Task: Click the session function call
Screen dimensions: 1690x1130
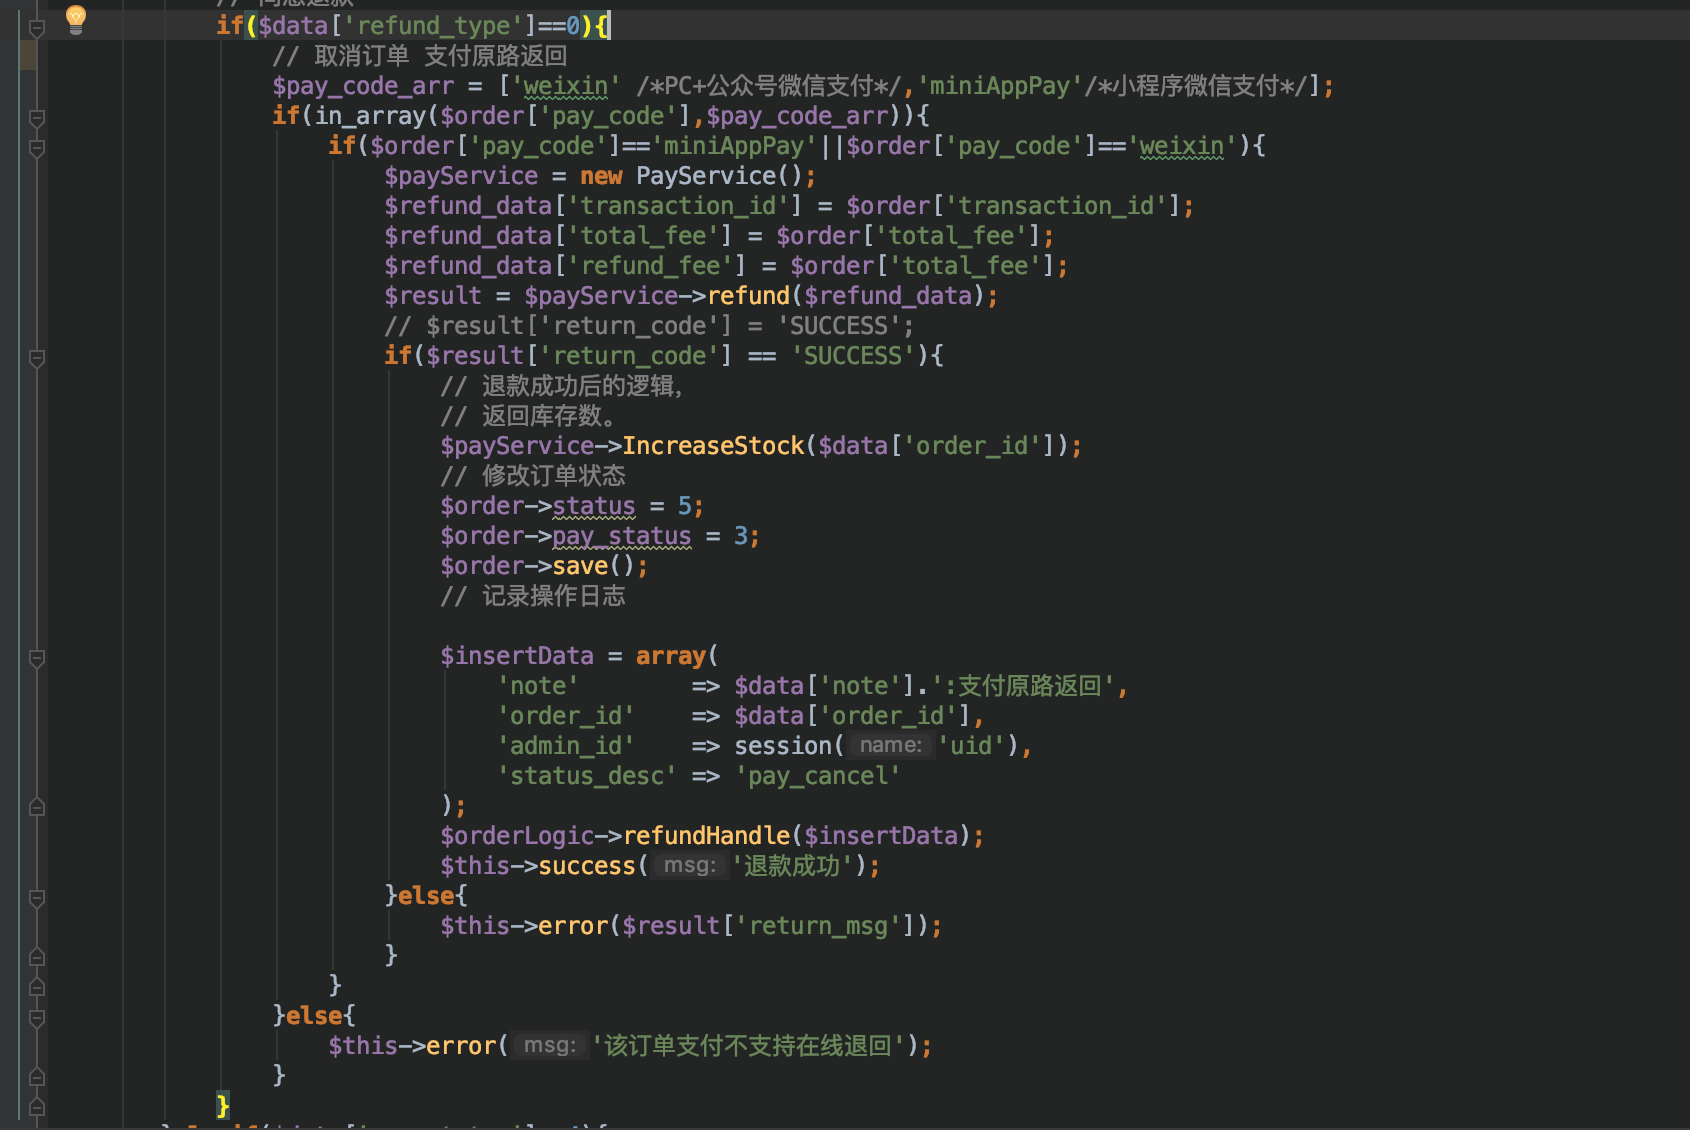Action: point(783,746)
